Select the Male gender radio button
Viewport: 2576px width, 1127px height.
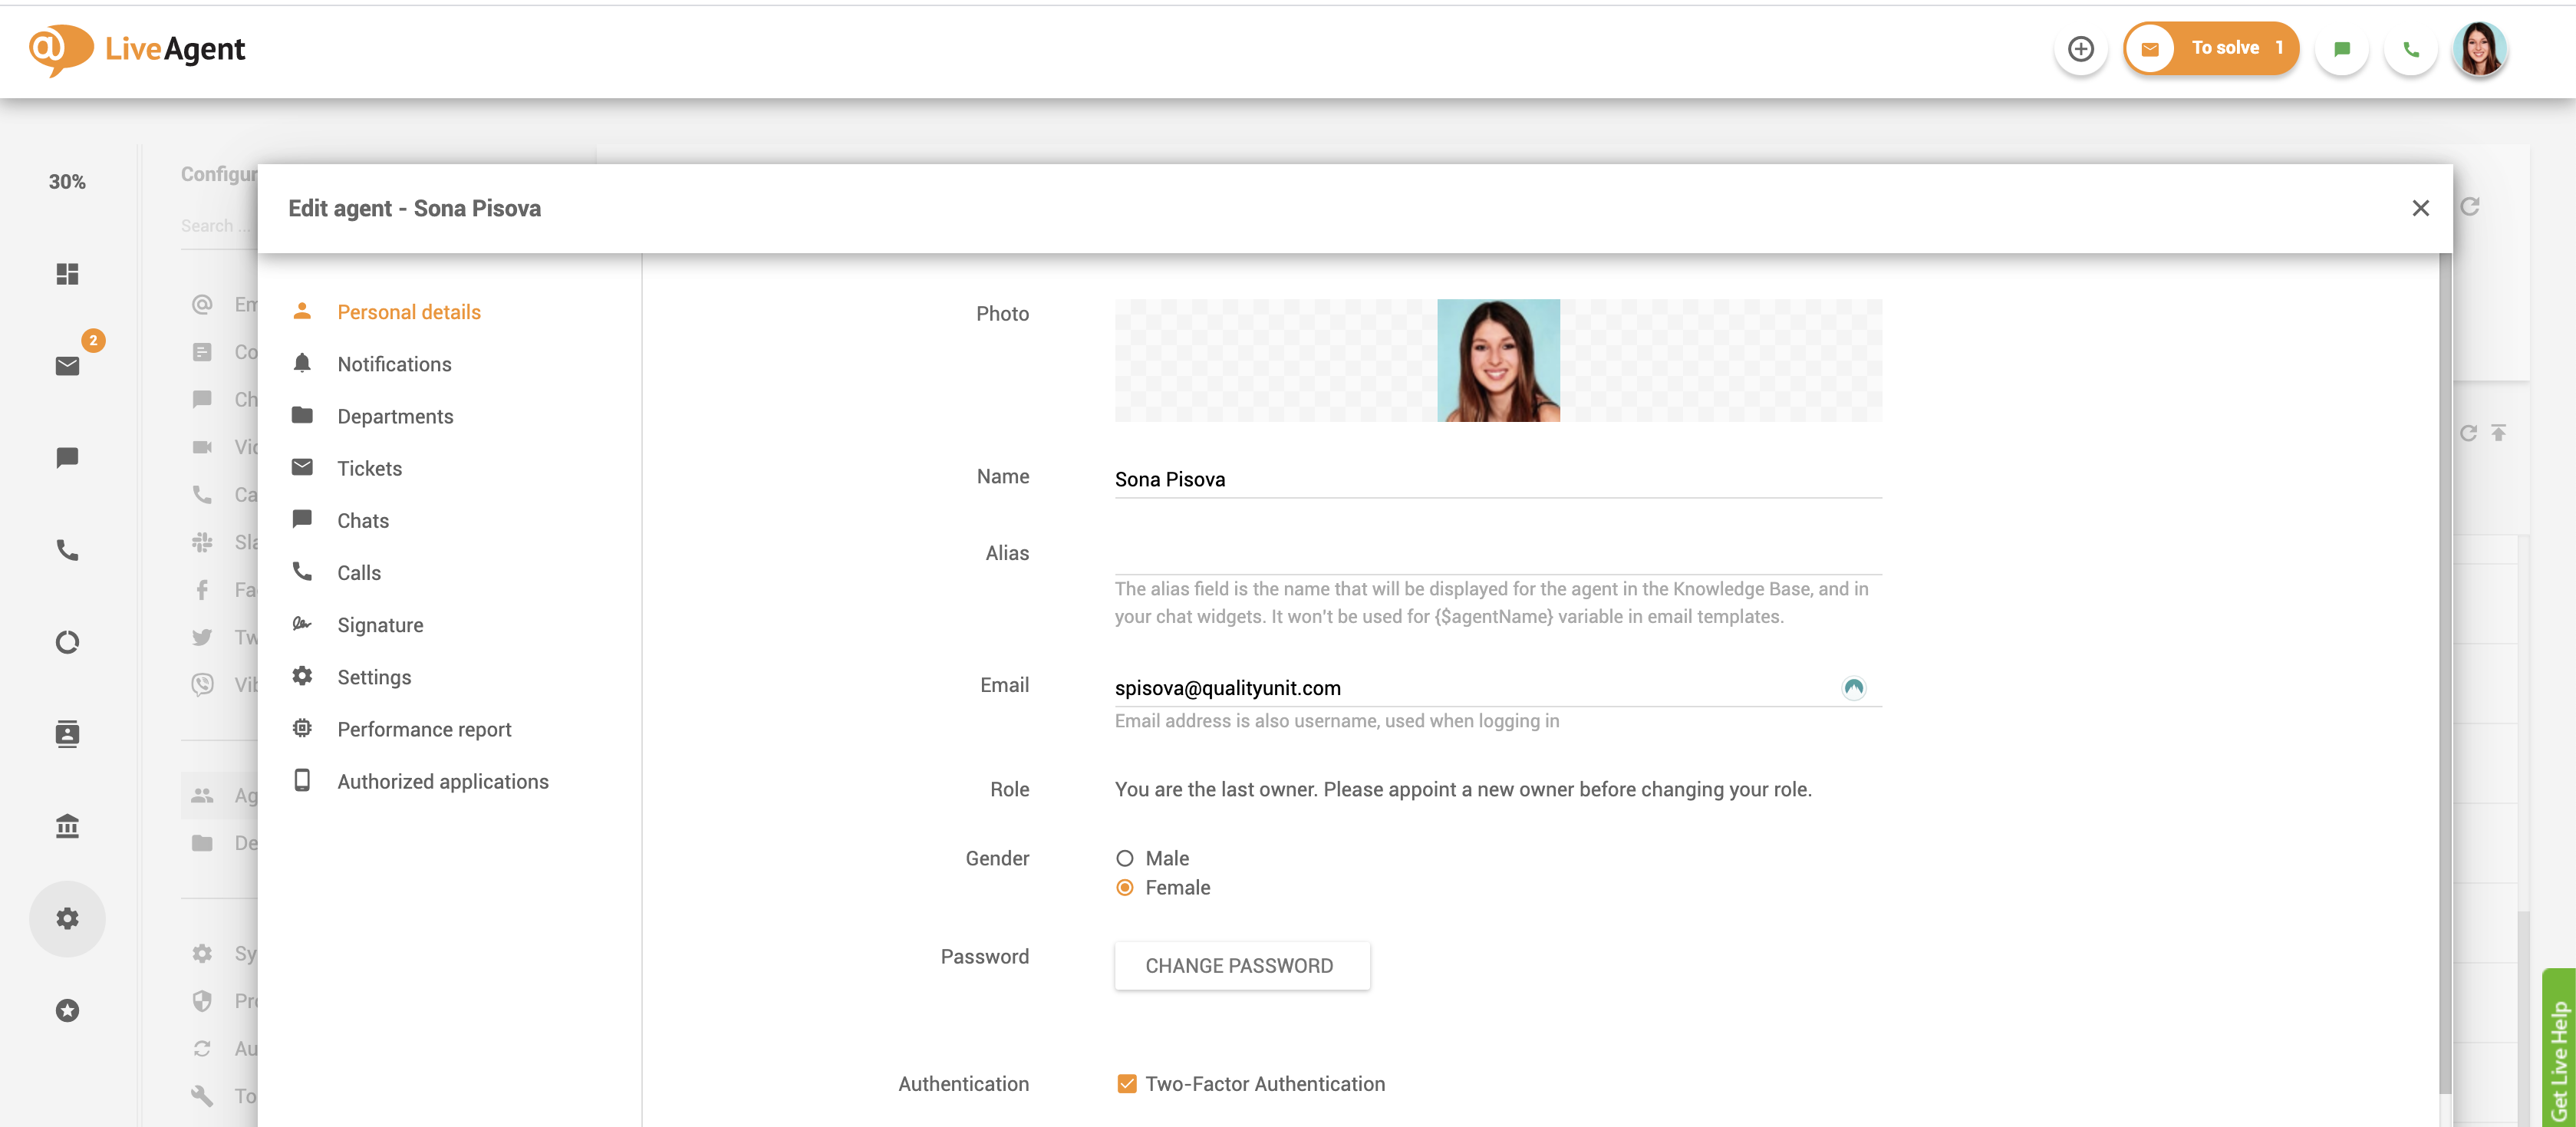(1125, 858)
